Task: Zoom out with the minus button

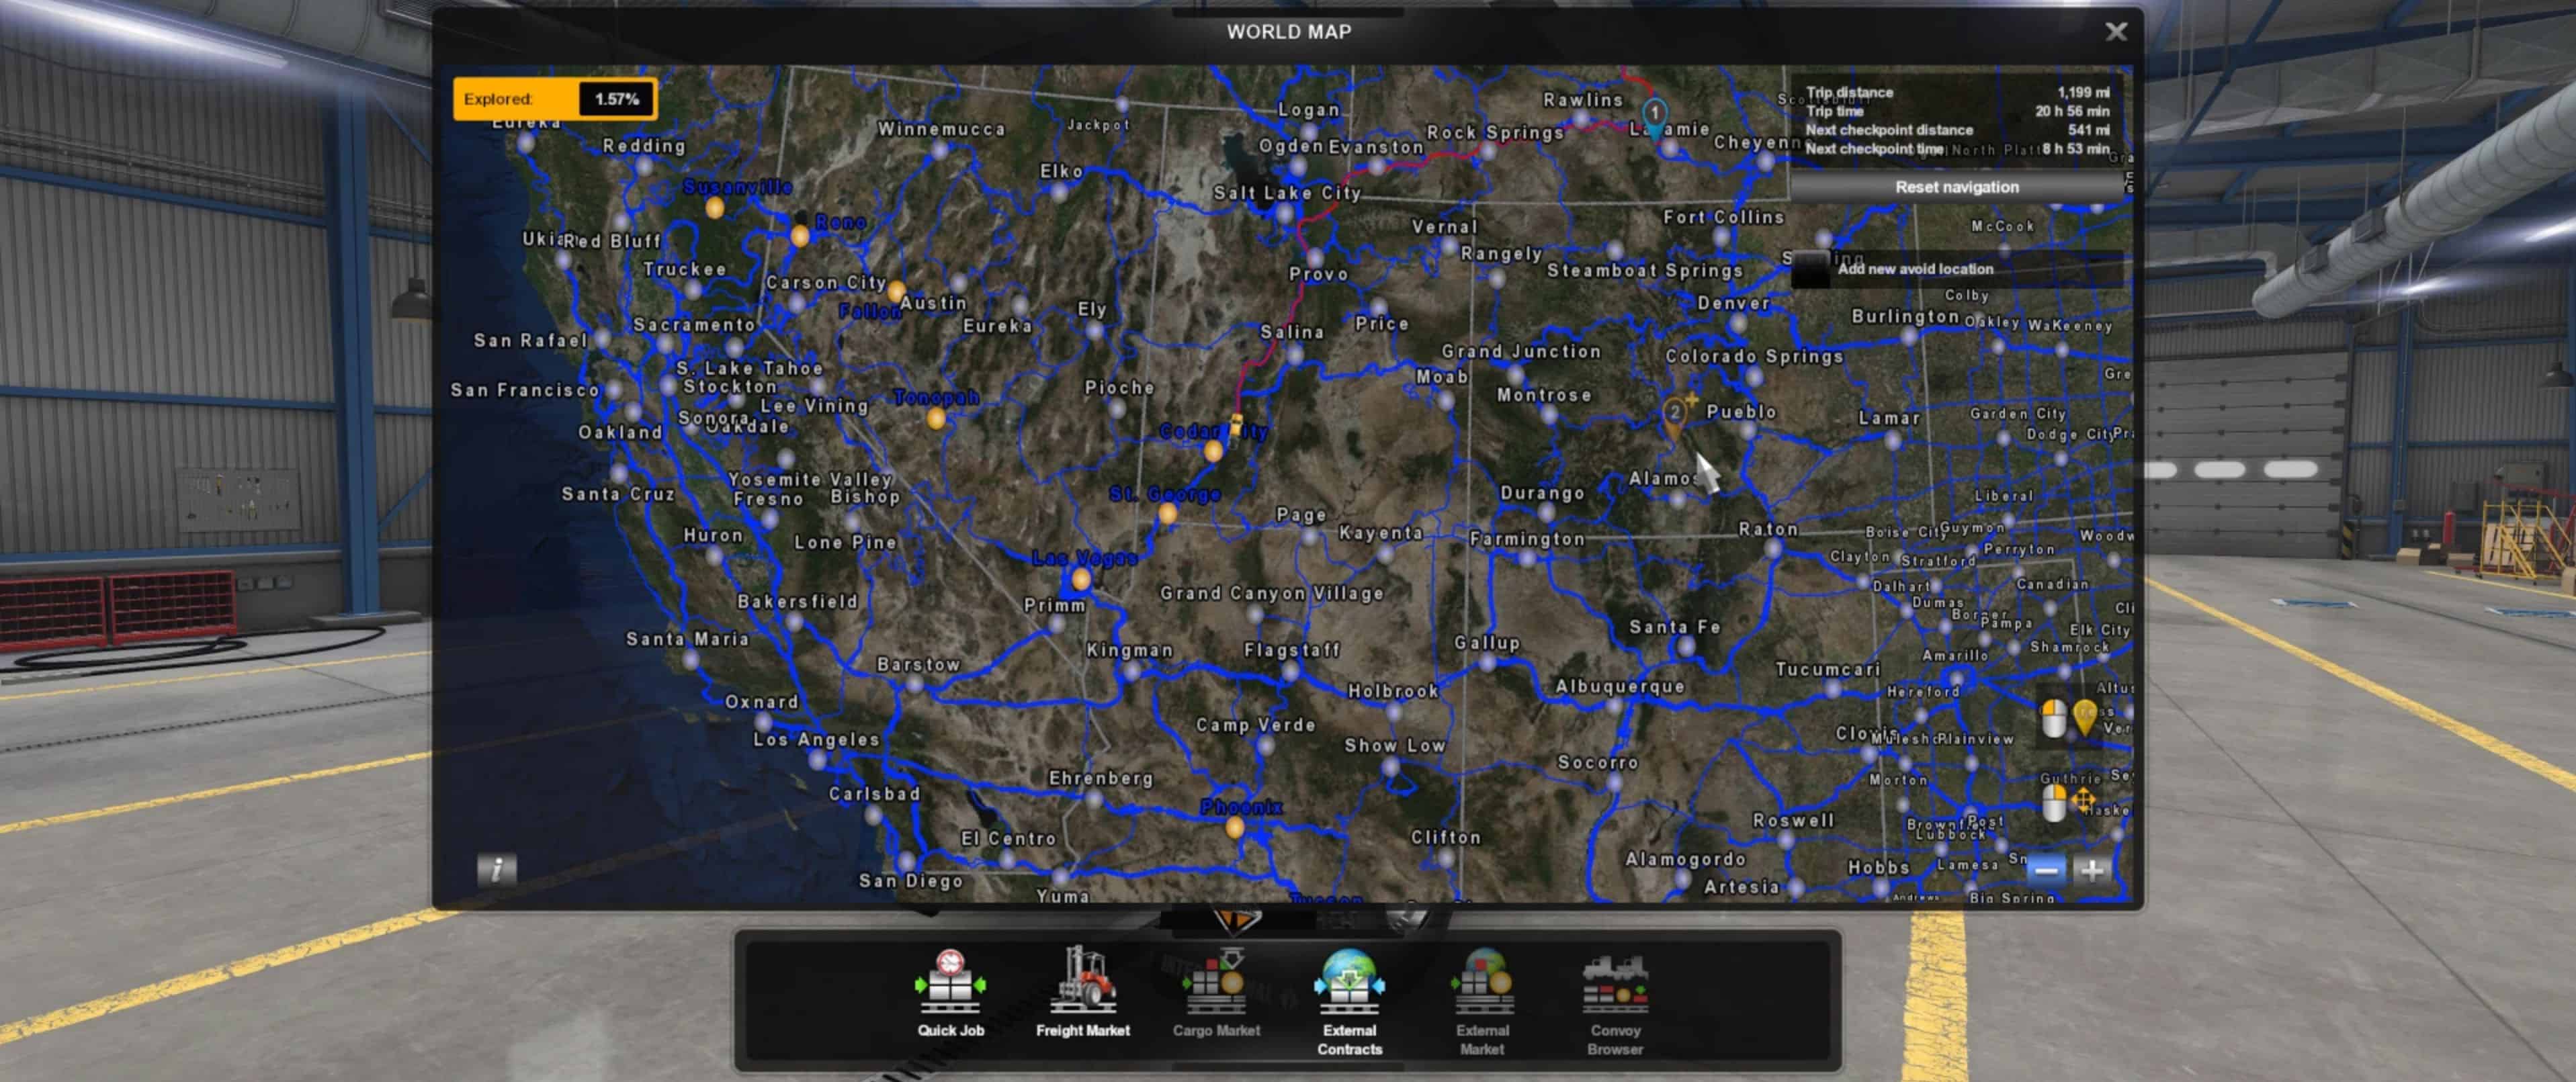Action: (2046, 871)
